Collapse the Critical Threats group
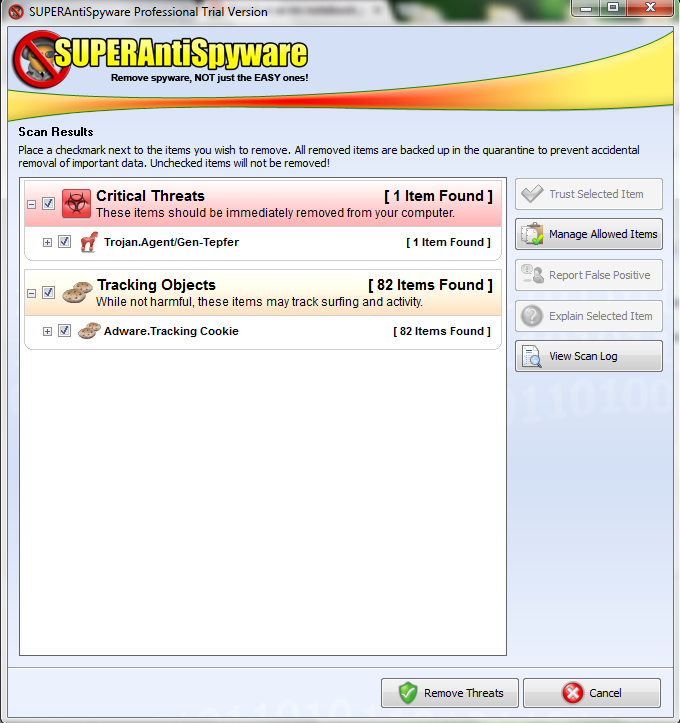Viewport: 680px width, 723px height. [x=31, y=204]
